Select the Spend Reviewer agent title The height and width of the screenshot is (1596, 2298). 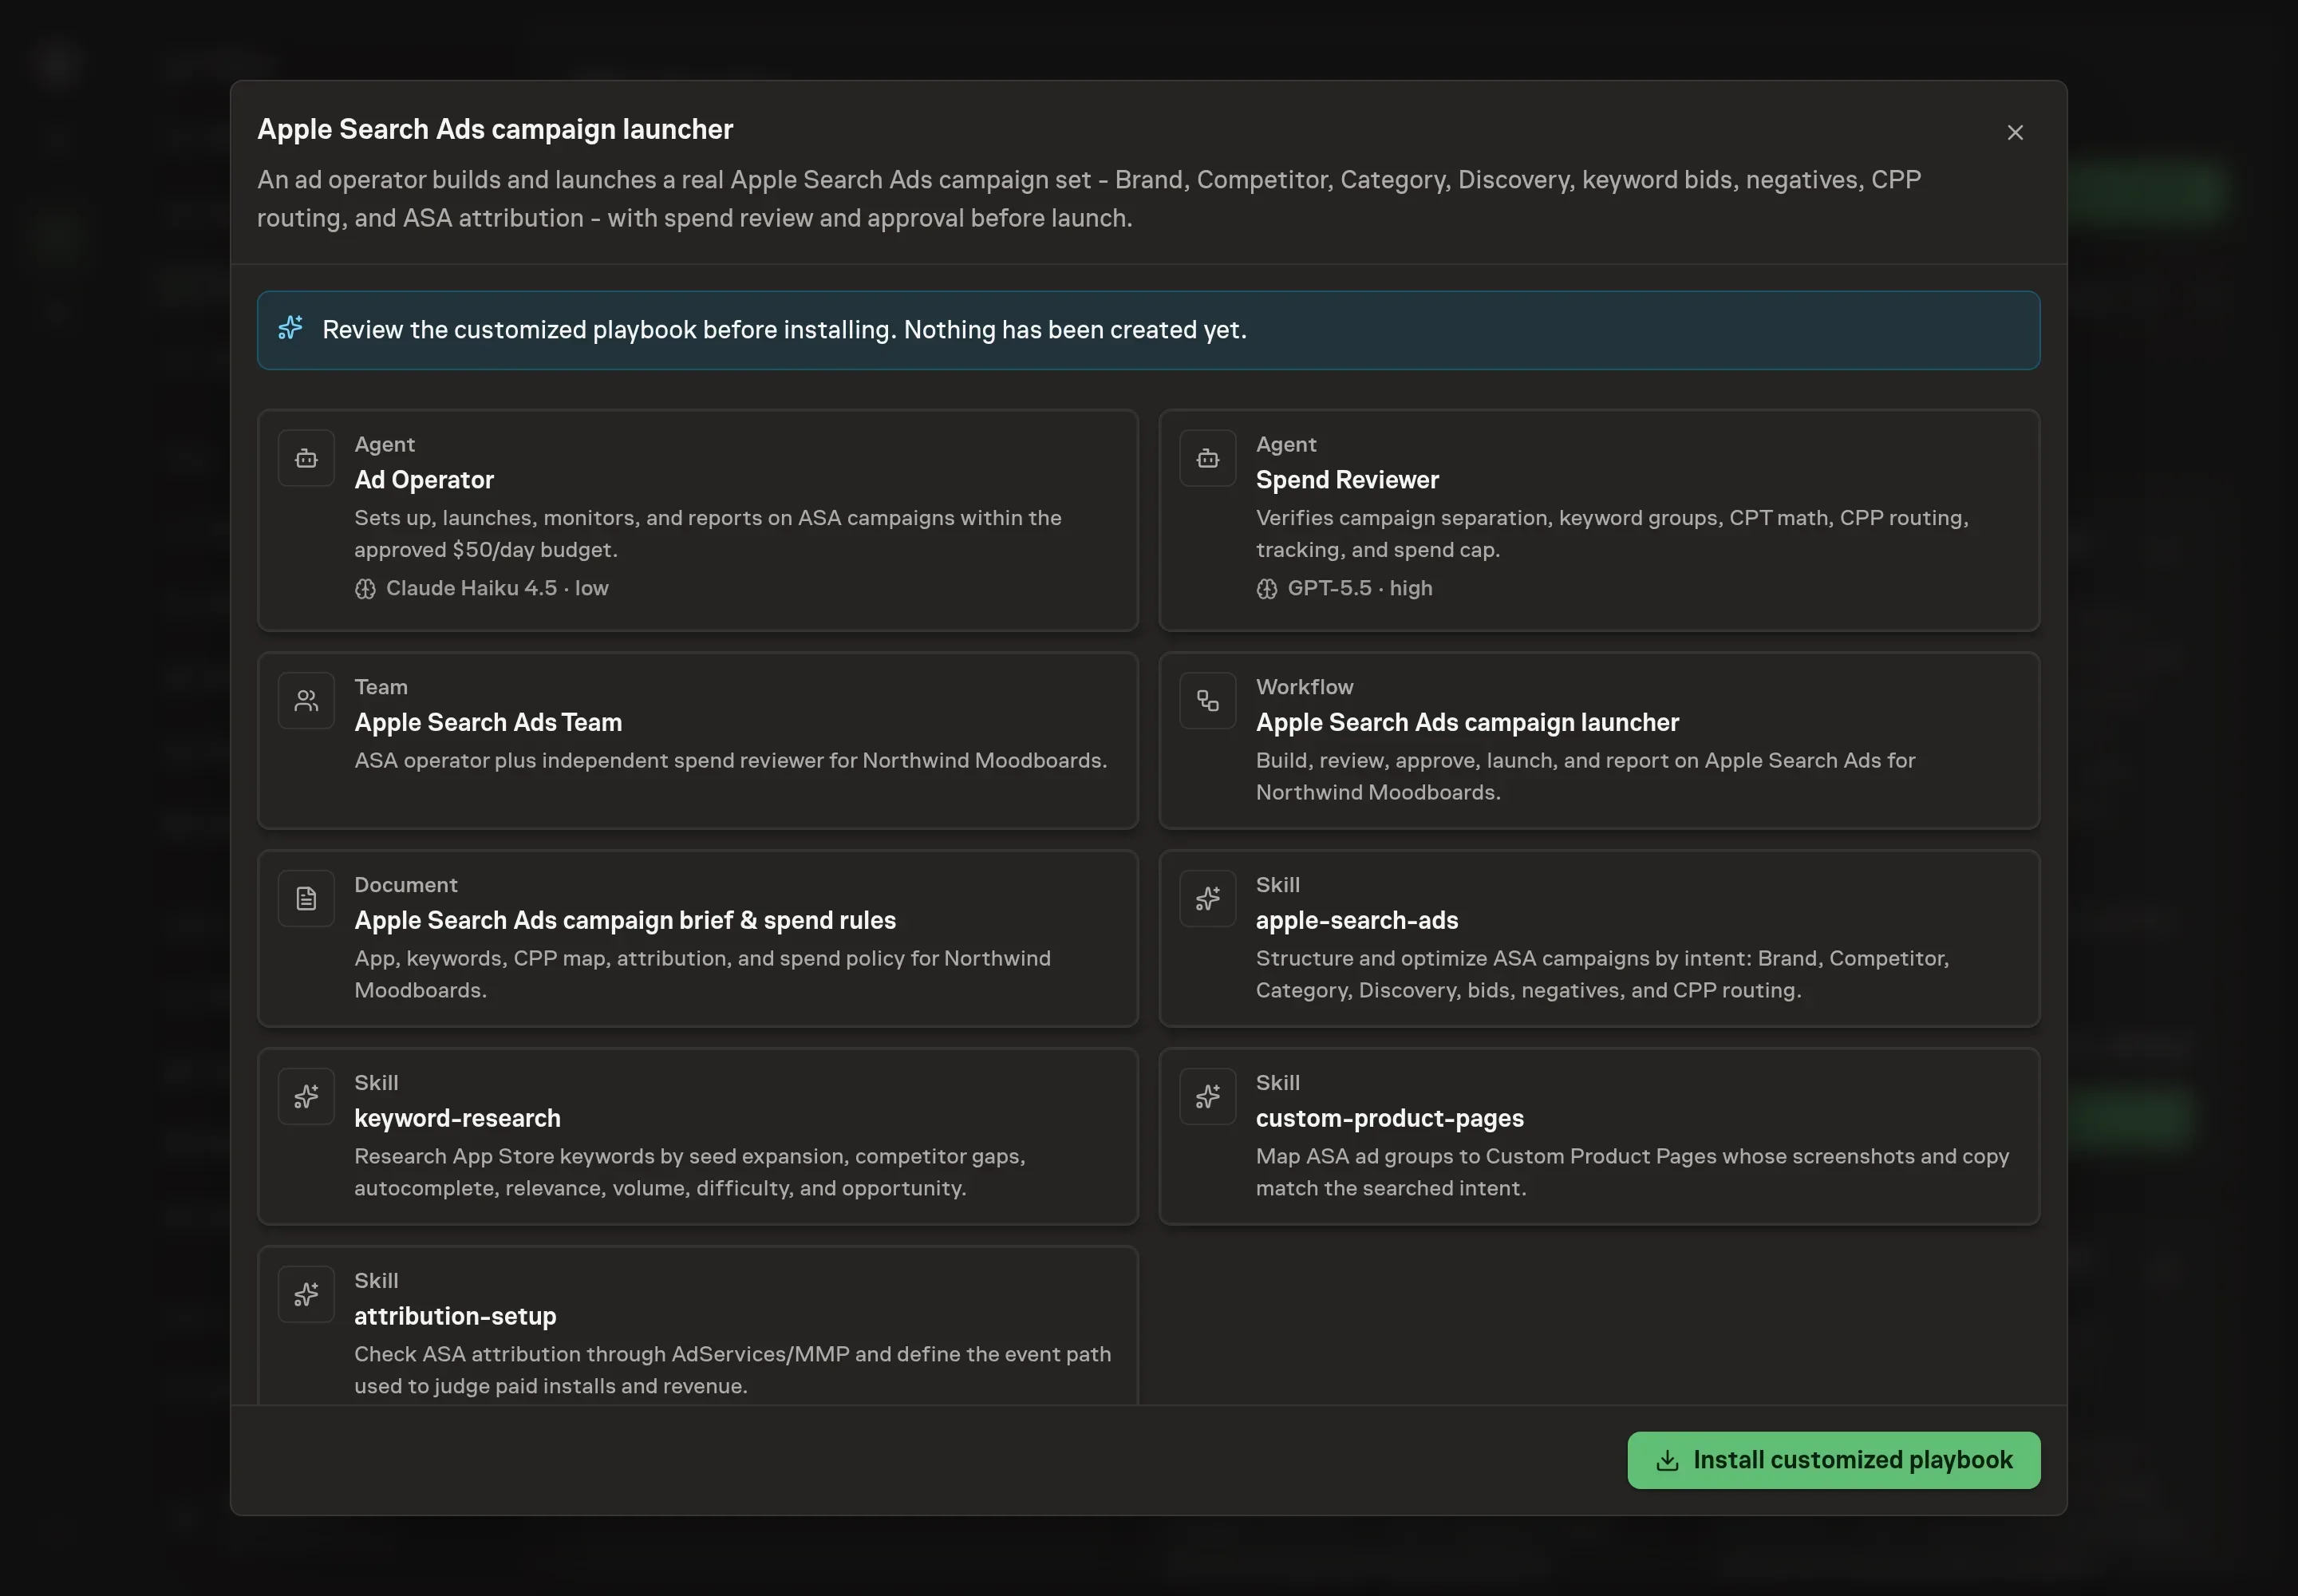(x=1347, y=480)
